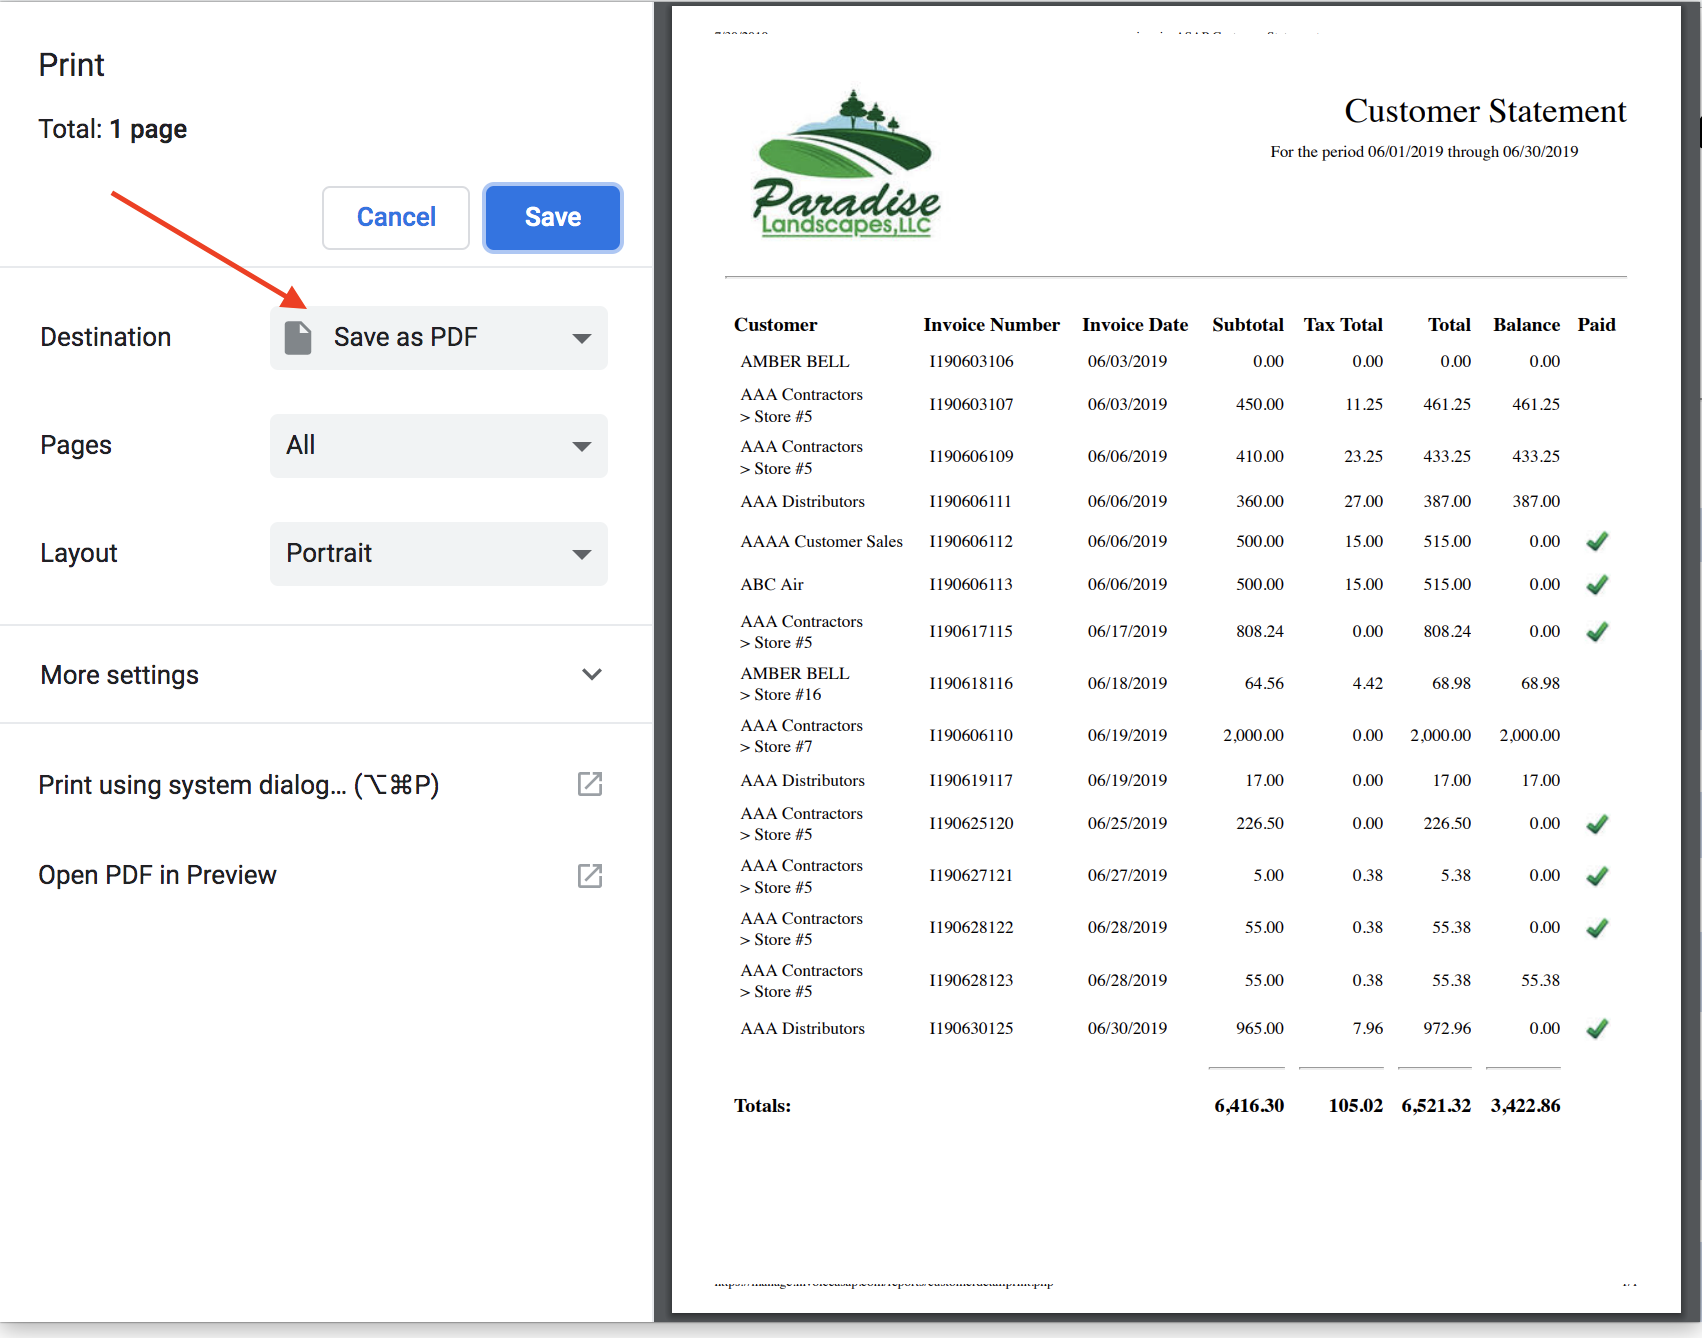Click the PDF document icon beside Save as PDF
Viewport: 1702px width, 1338px height.
click(x=298, y=337)
